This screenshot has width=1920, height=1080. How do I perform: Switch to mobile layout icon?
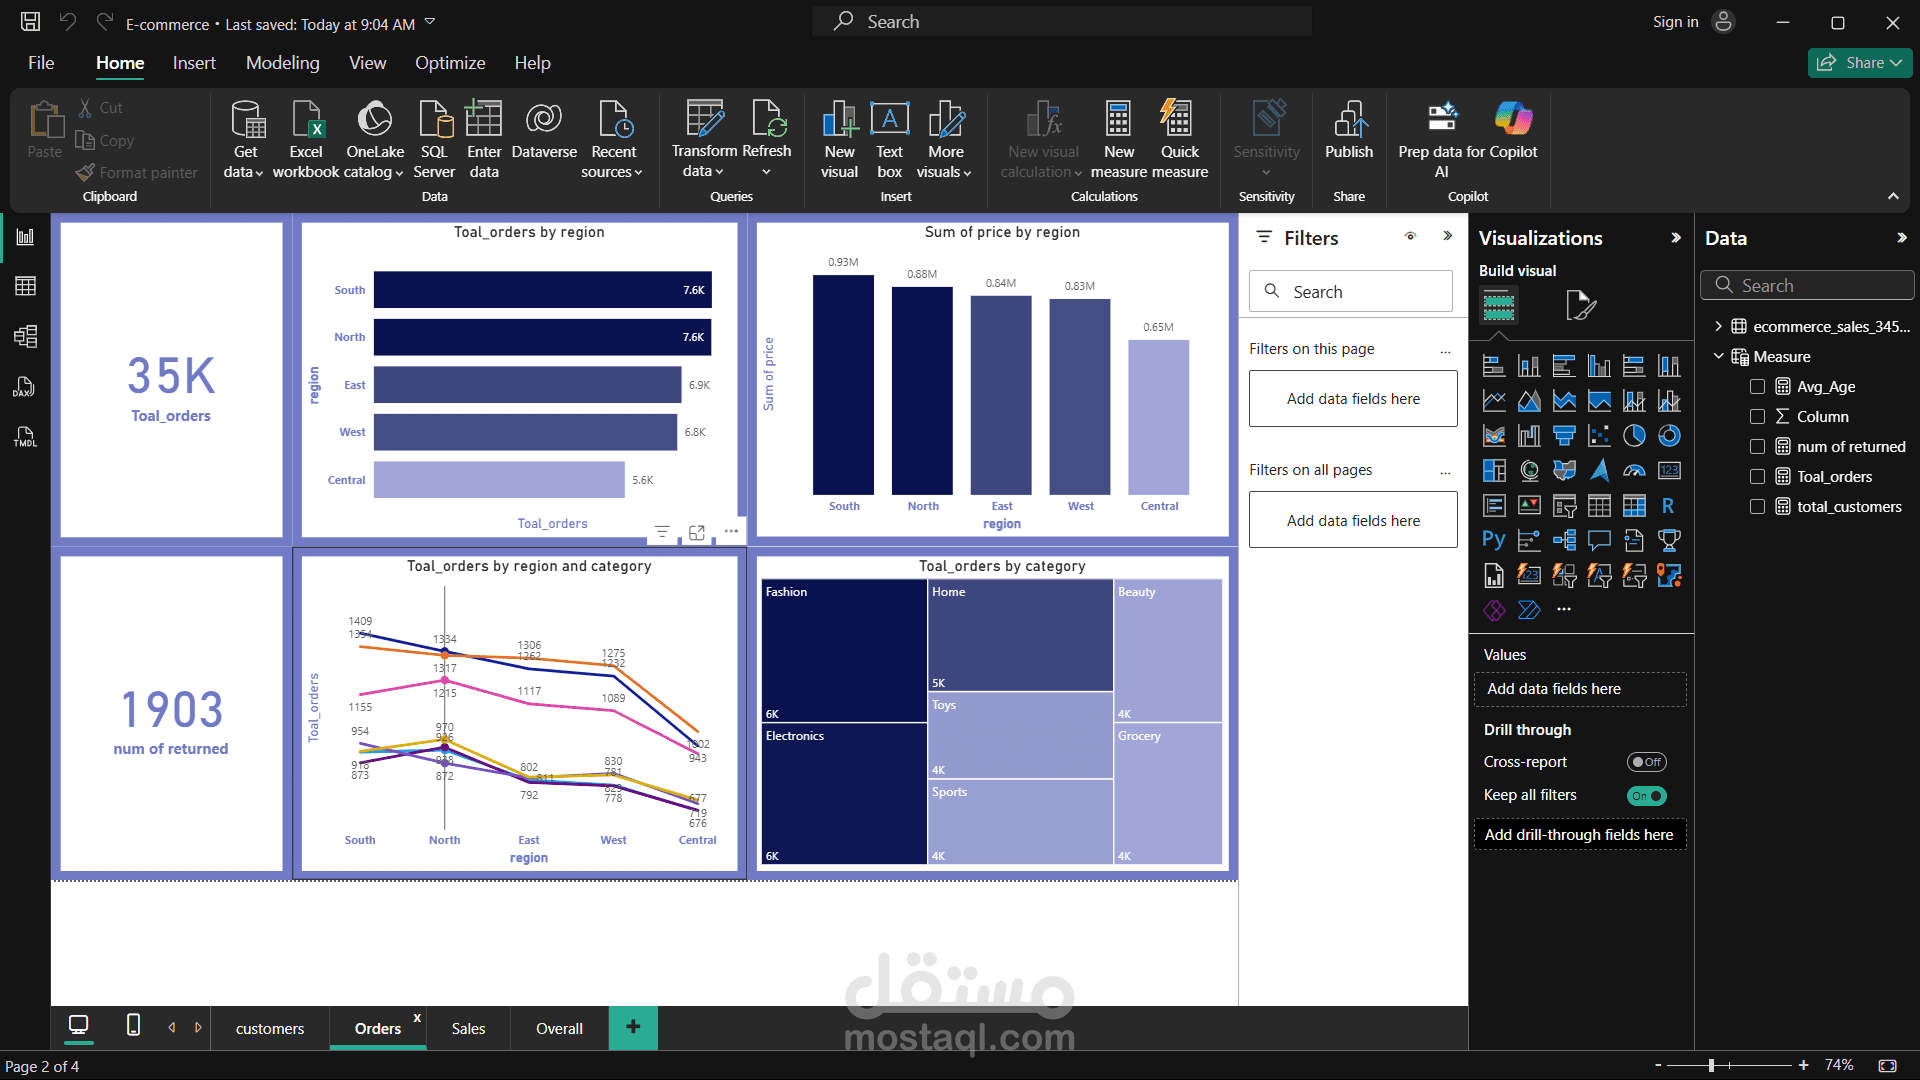click(133, 1025)
